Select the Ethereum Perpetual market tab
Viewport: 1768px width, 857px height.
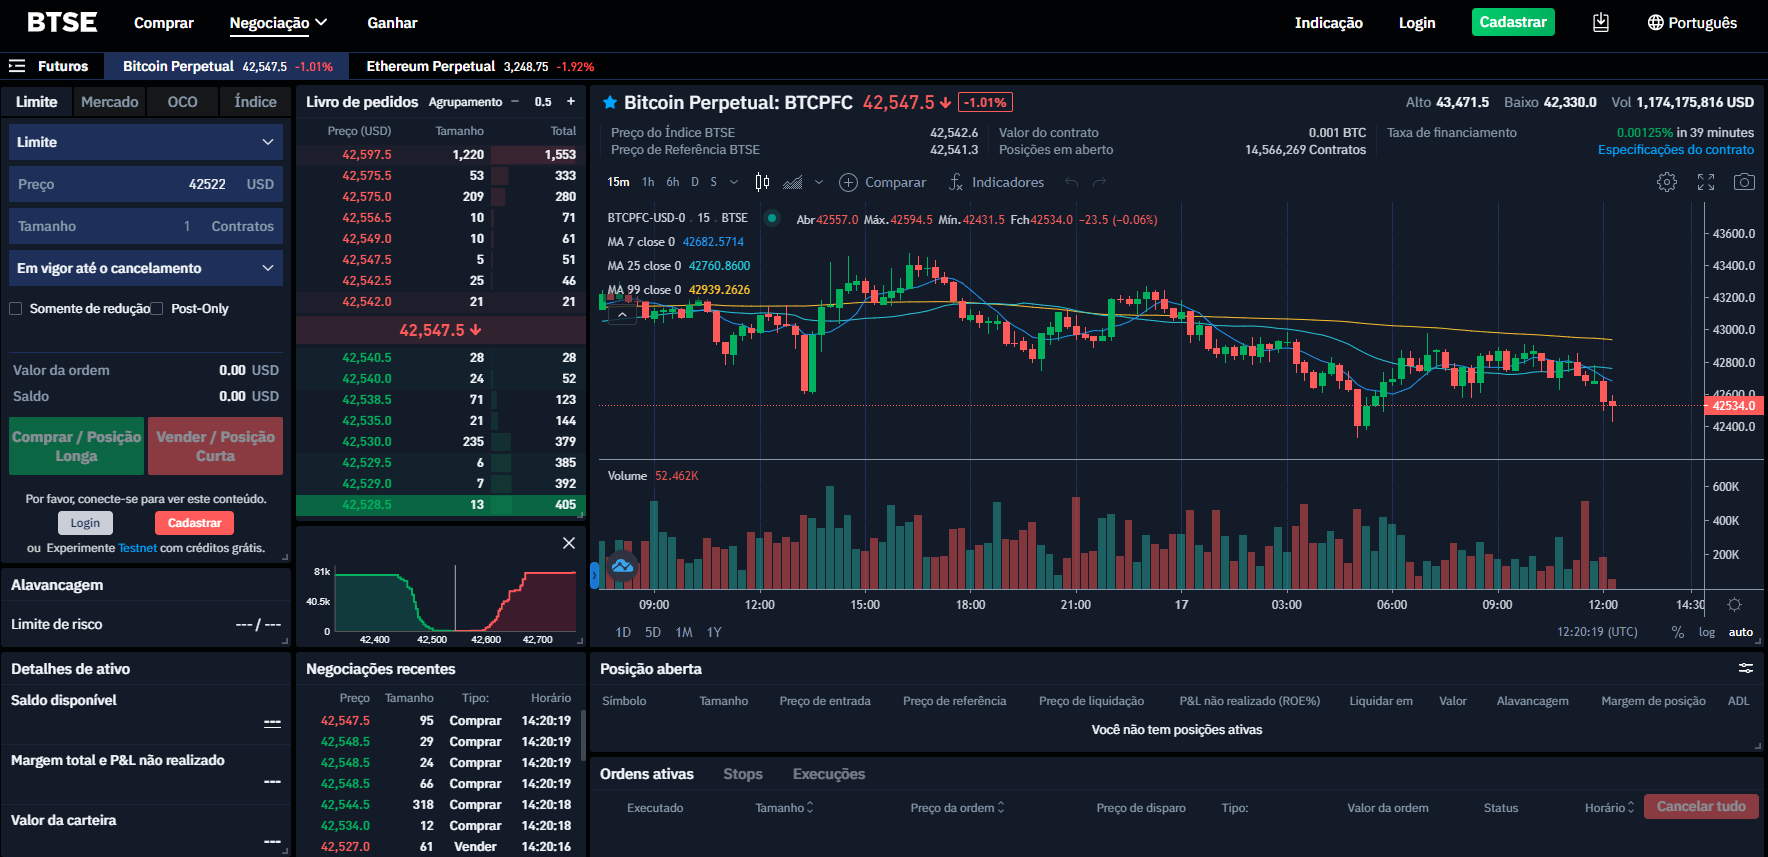click(x=480, y=66)
